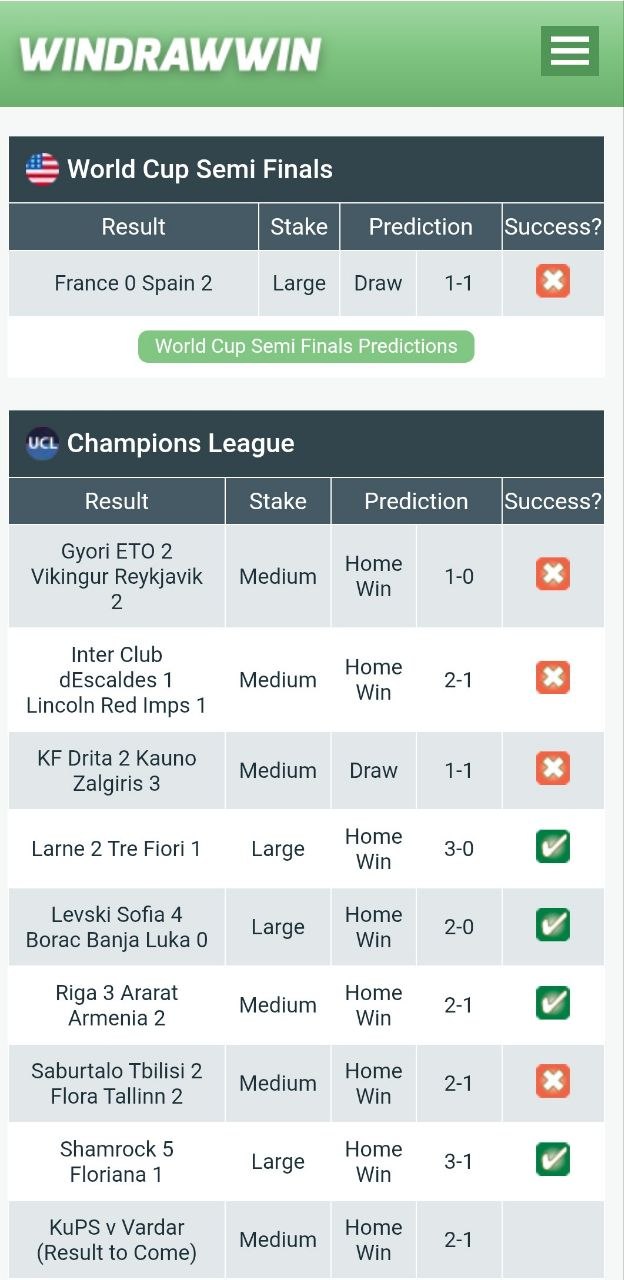Select the Champions League heading
This screenshot has height=1280, width=624.
click(x=181, y=443)
